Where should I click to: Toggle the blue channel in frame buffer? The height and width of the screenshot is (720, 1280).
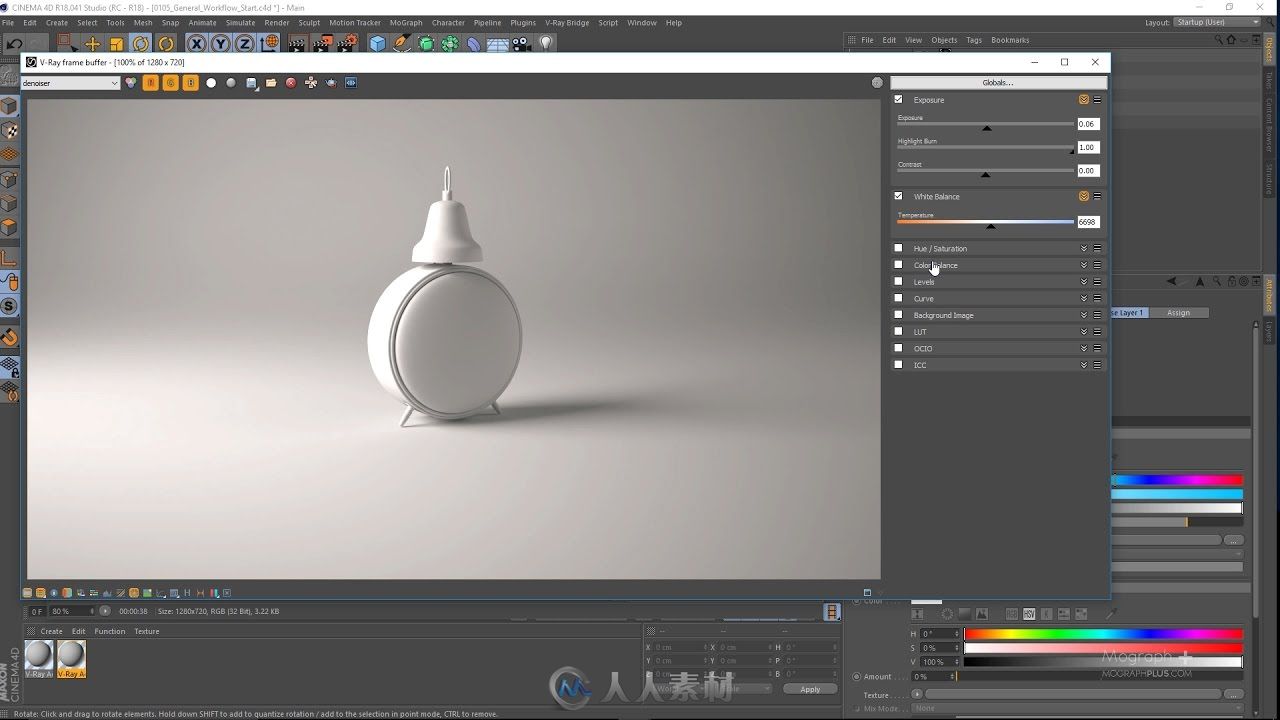coord(190,83)
